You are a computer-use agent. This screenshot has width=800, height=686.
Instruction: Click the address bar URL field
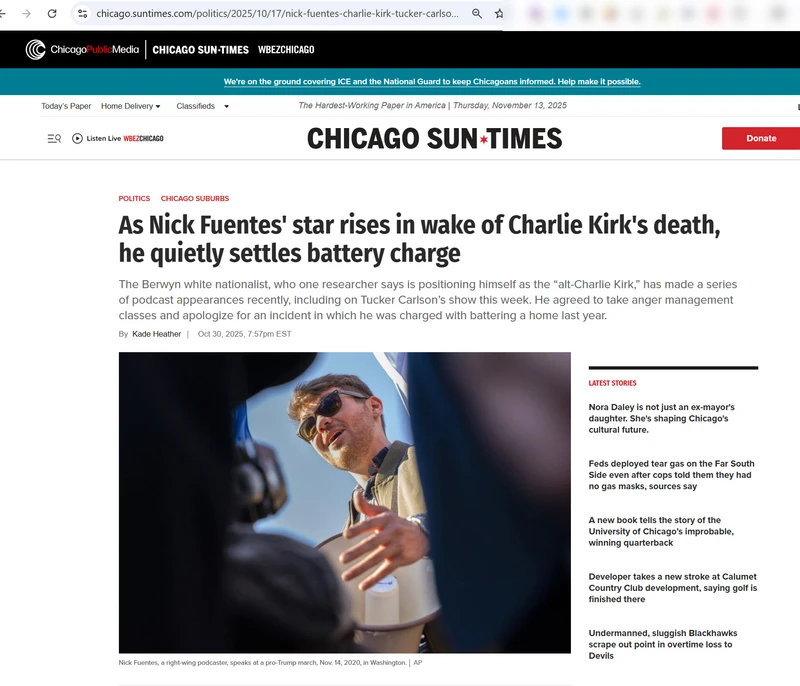278,14
